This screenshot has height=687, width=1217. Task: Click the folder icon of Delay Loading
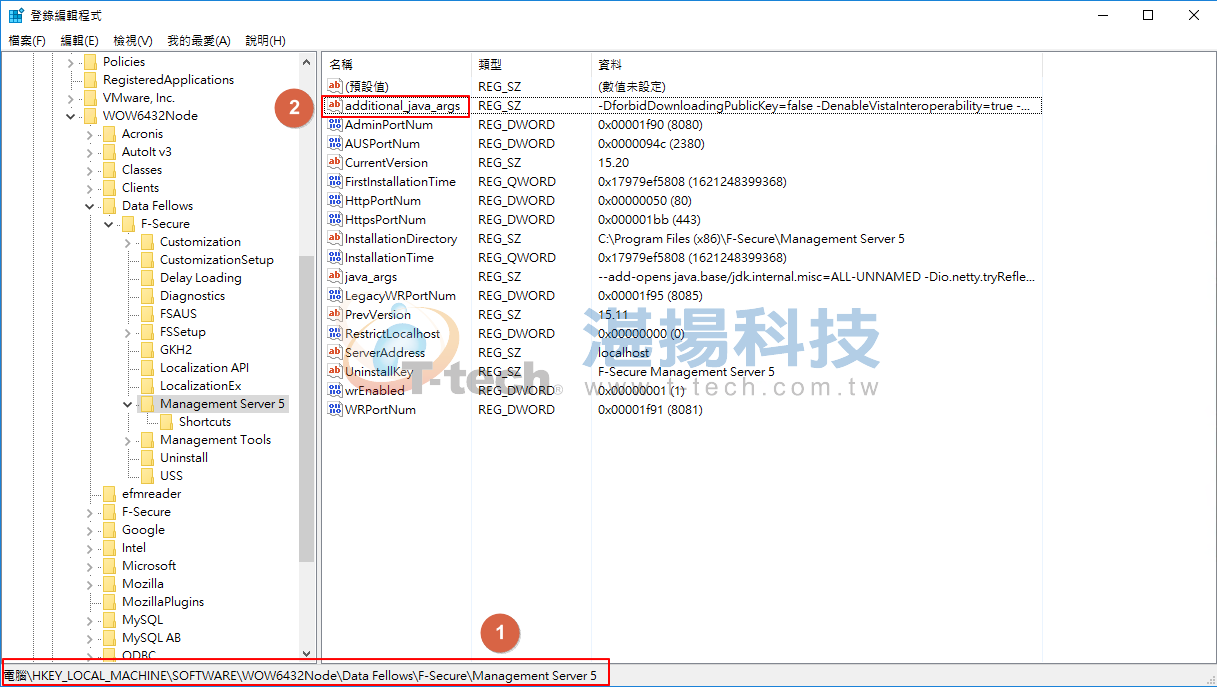click(147, 278)
